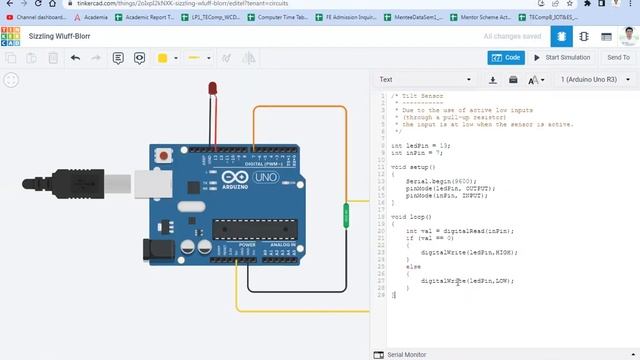The width and height of the screenshot is (640, 360).
Task: Click the Arduino USB cable connector
Action: pyautogui.click(x=78, y=184)
